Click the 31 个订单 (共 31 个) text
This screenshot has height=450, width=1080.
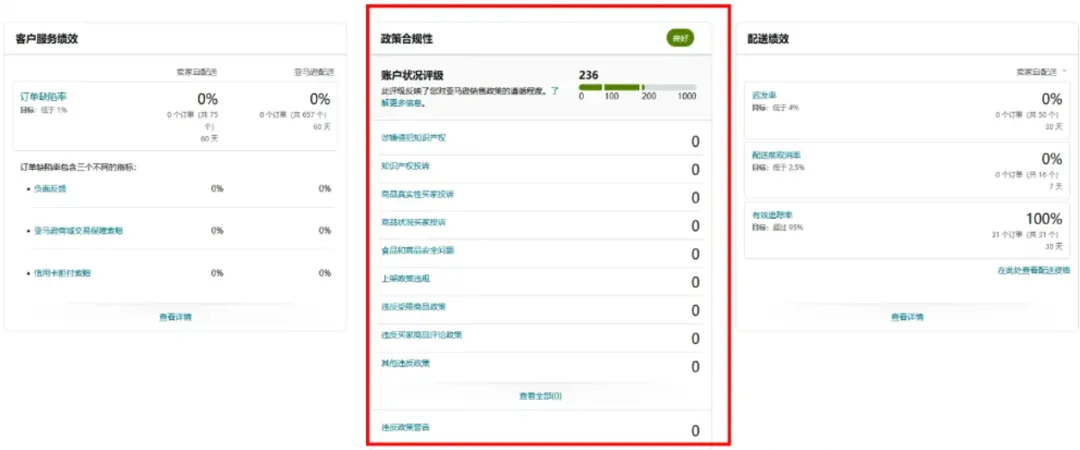[1026, 235]
